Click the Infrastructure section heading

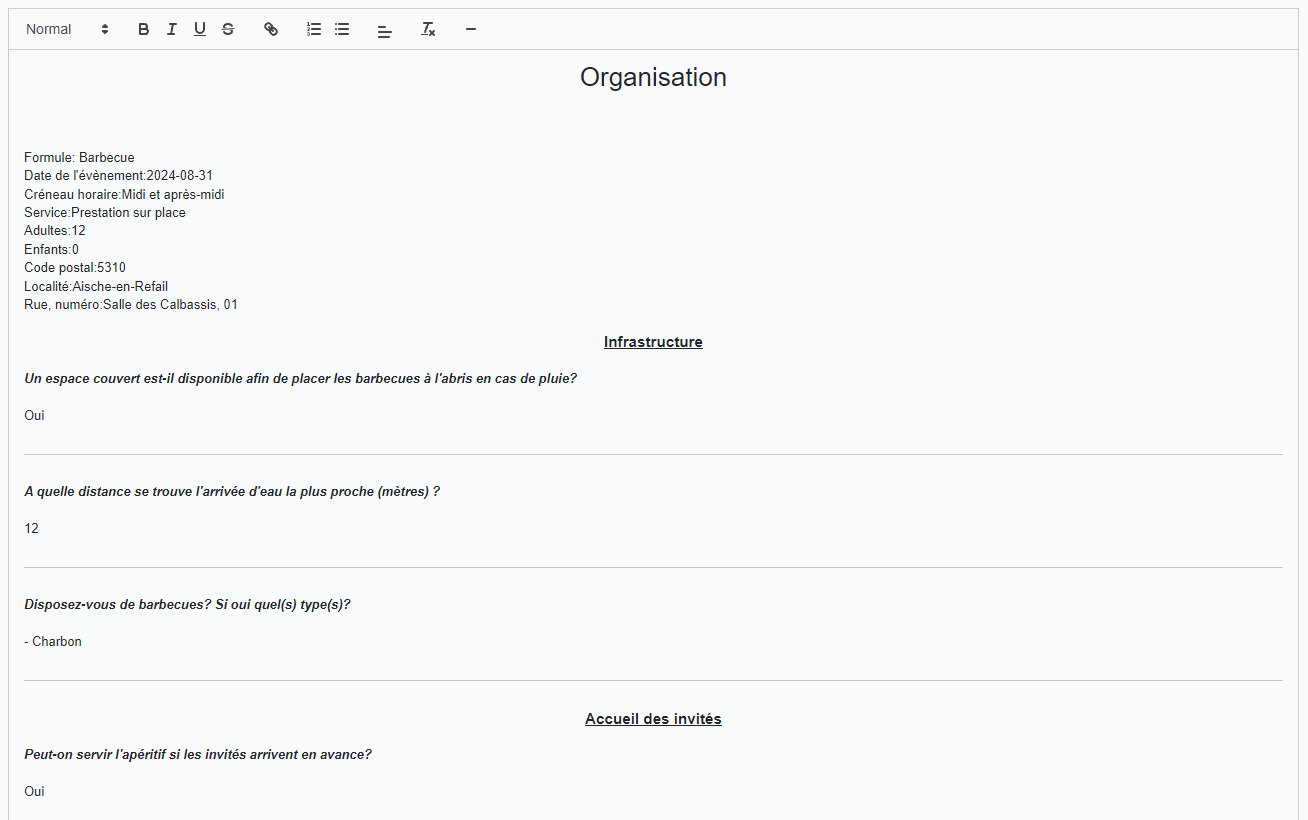click(x=653, y=342)
